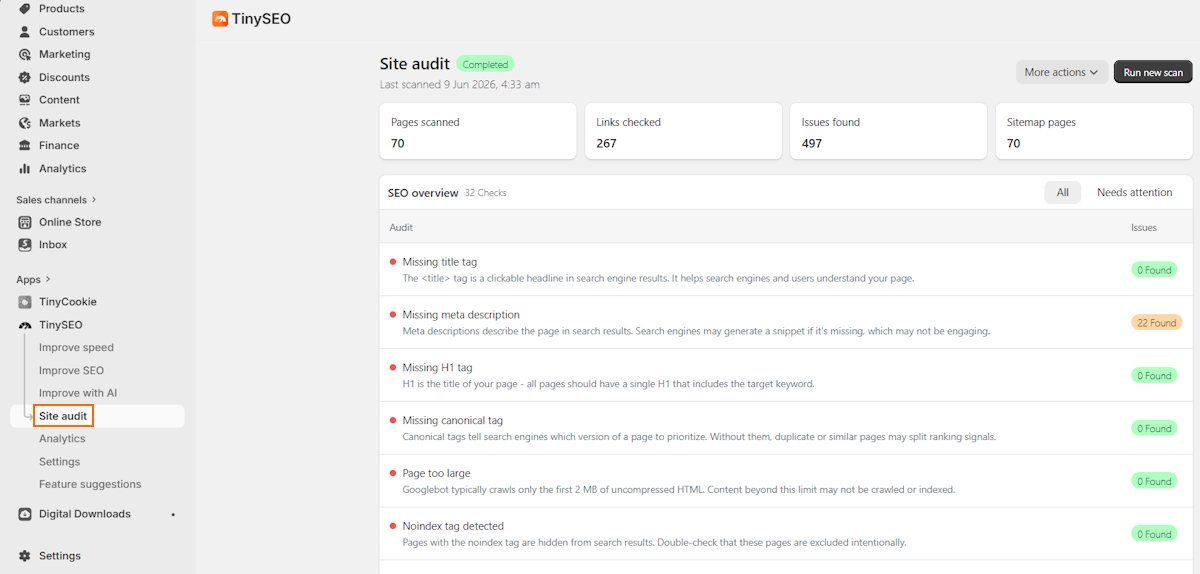Open Improve speed in TinySEO menu
Screen dimensions: 1200x574
(76, 347)
